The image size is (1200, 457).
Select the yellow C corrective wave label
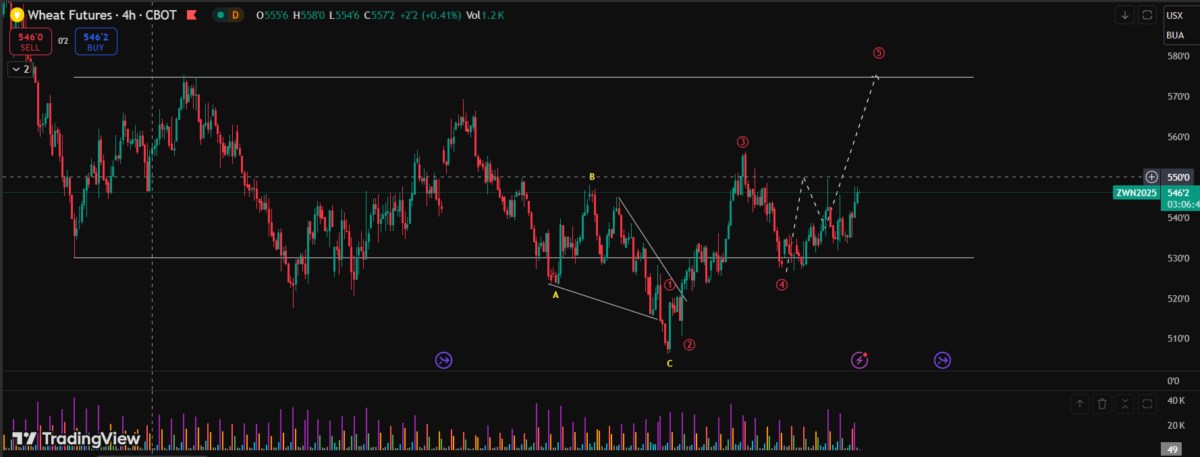pos(670,363)
